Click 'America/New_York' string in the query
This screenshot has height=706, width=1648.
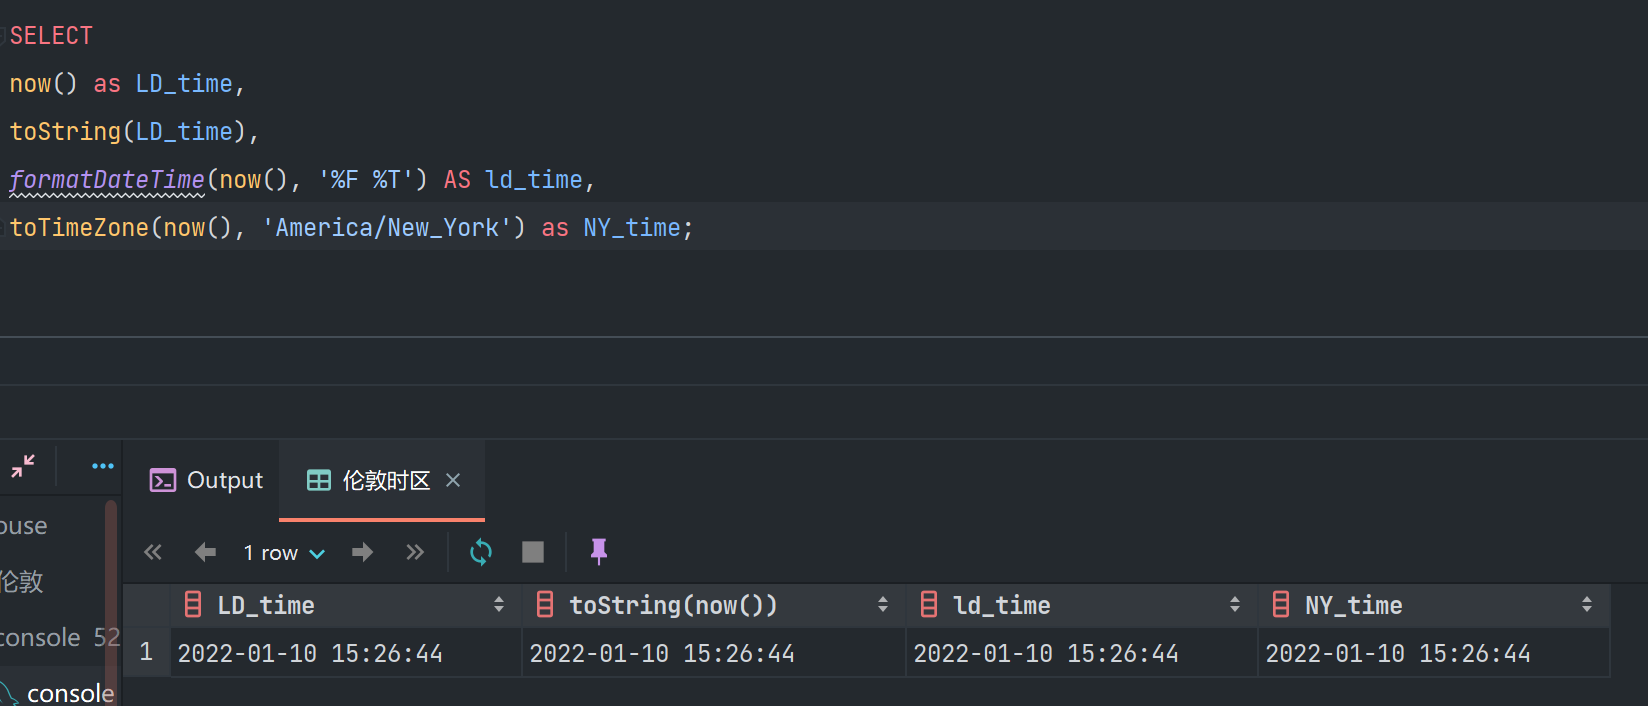tap(393, 228)
